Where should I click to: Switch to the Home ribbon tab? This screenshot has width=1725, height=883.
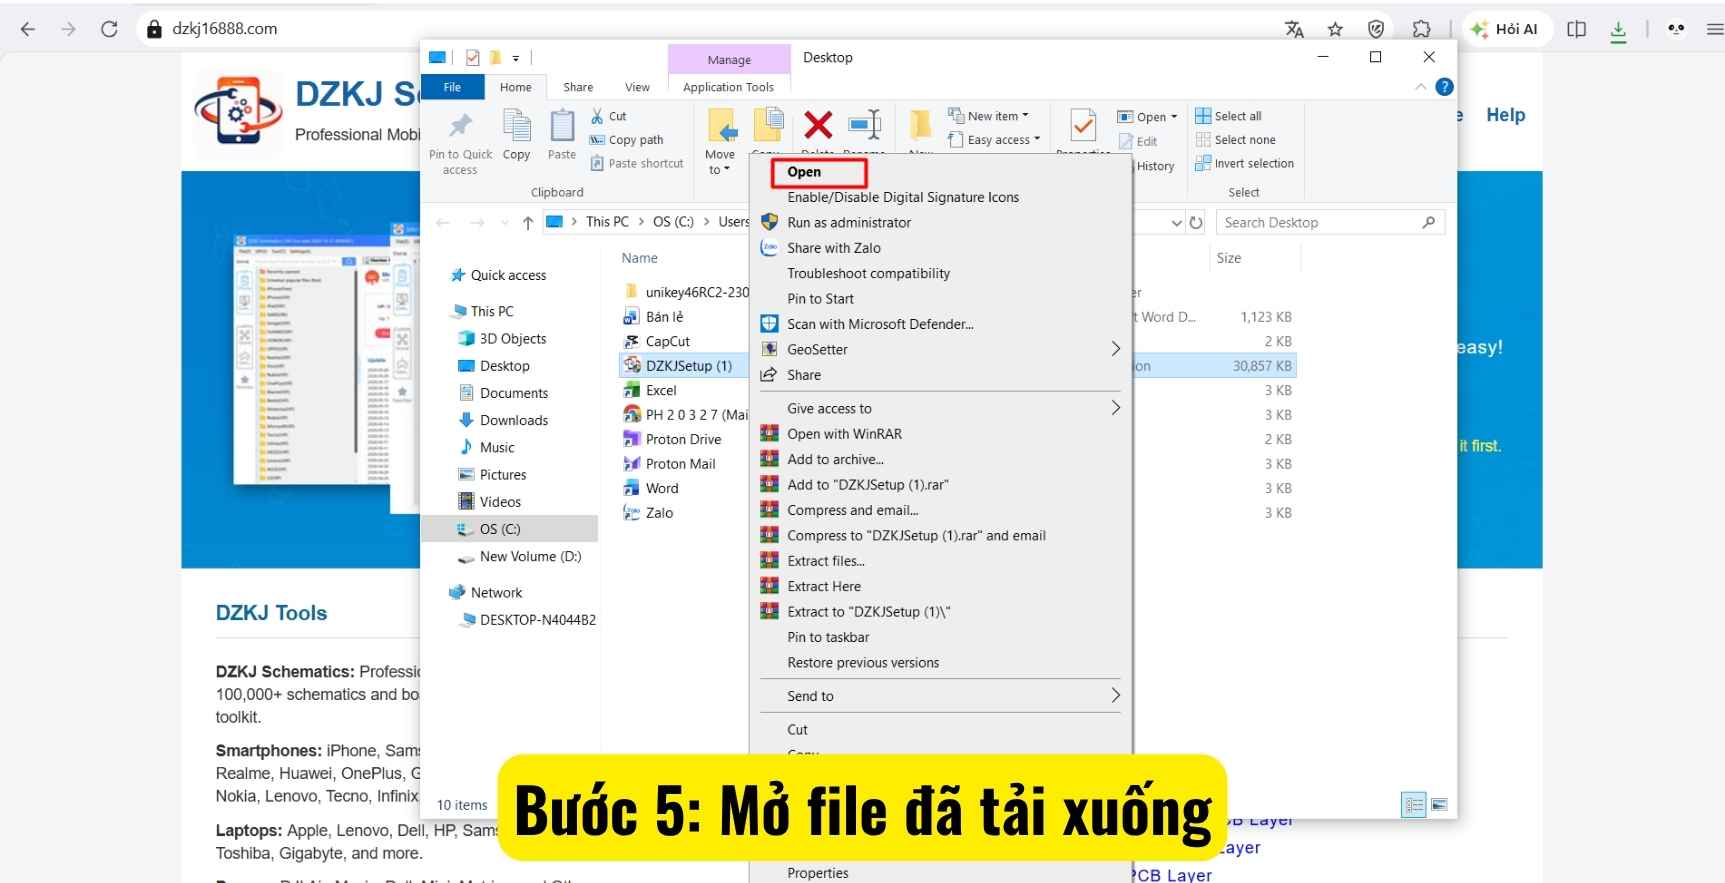(x=516, y=87)
